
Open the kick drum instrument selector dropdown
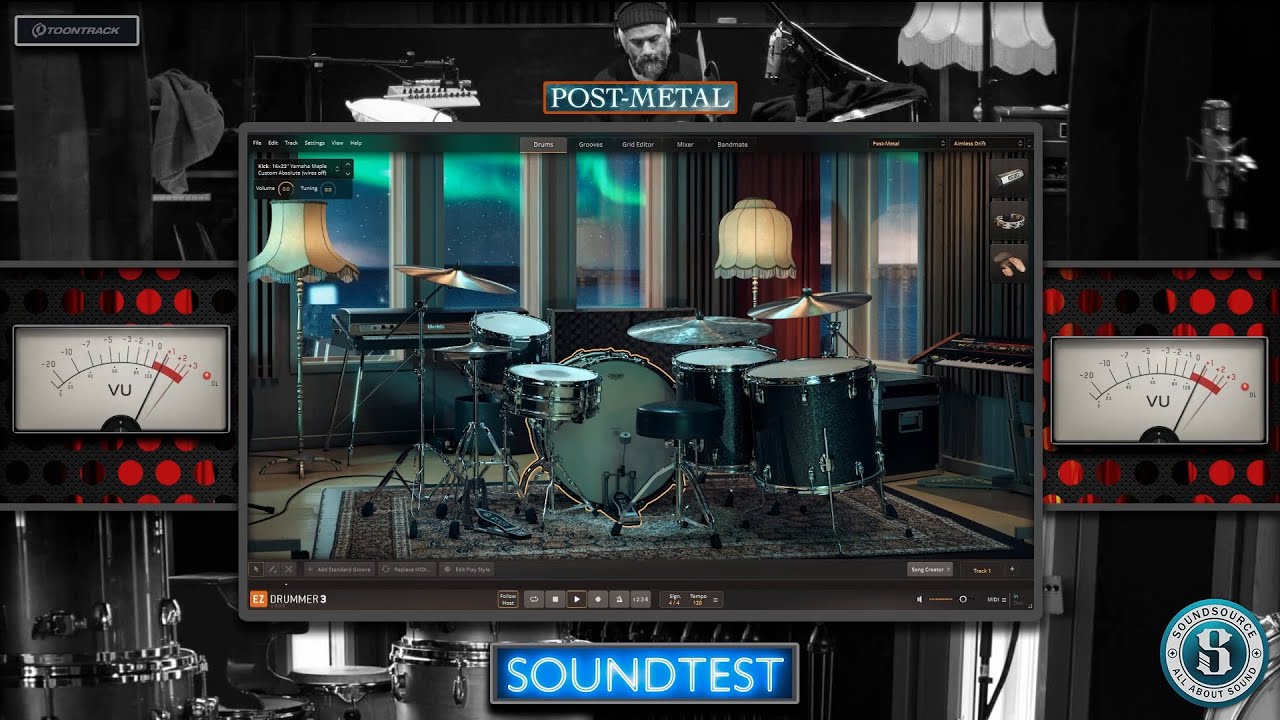pyautogui.click(x=296, y=169)
